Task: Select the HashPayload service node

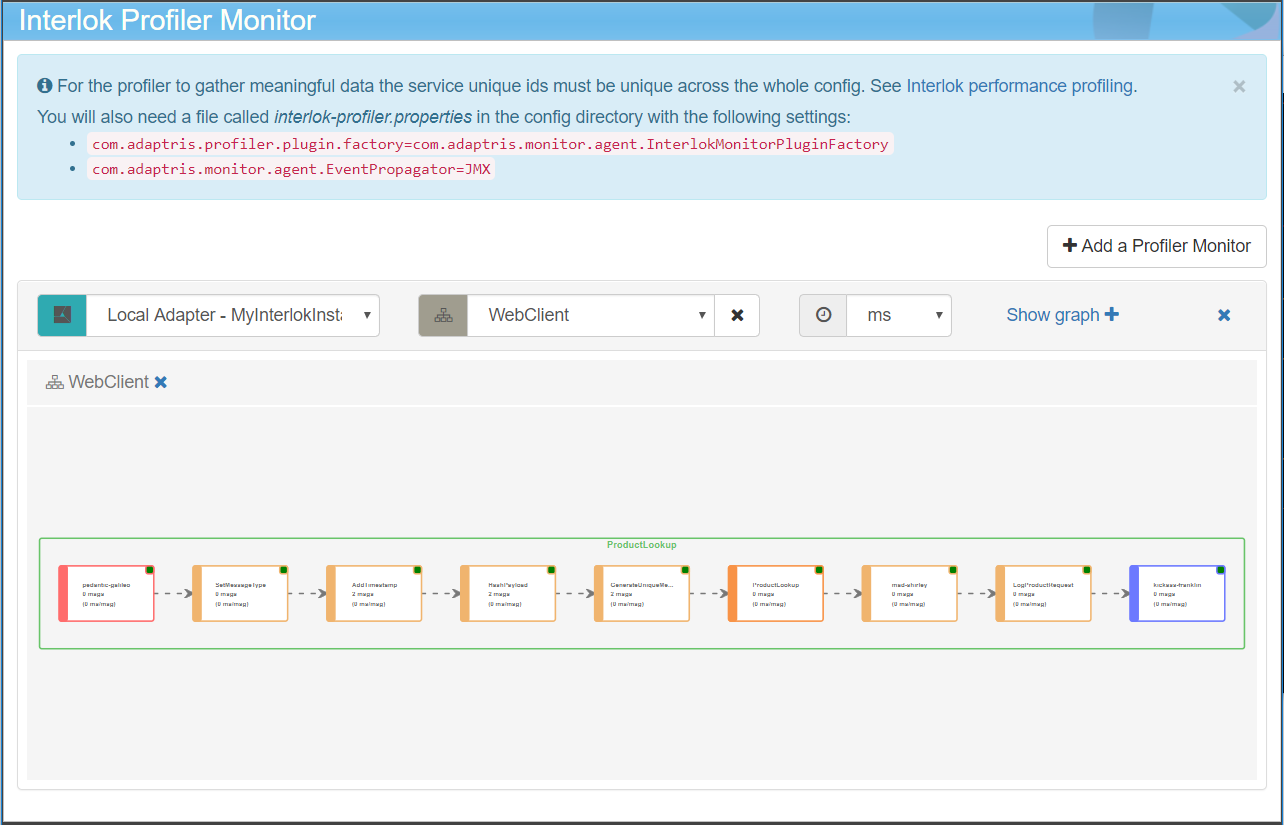Action: [508, 594]
